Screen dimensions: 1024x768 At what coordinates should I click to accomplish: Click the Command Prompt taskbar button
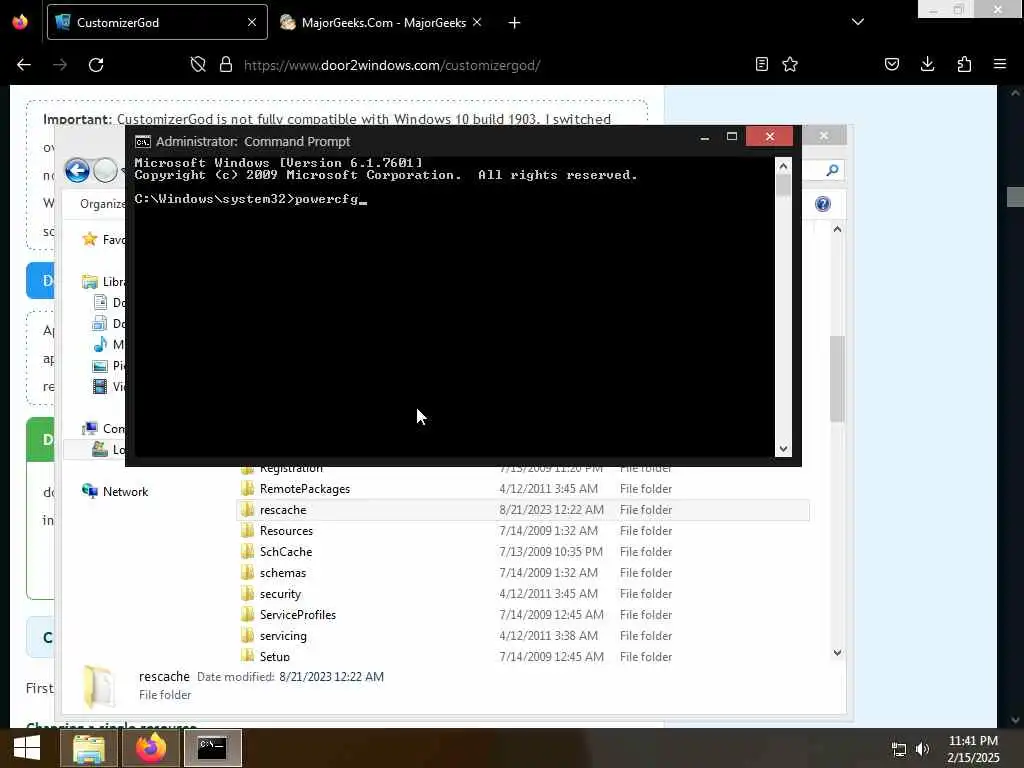click(x=212, y=748)
